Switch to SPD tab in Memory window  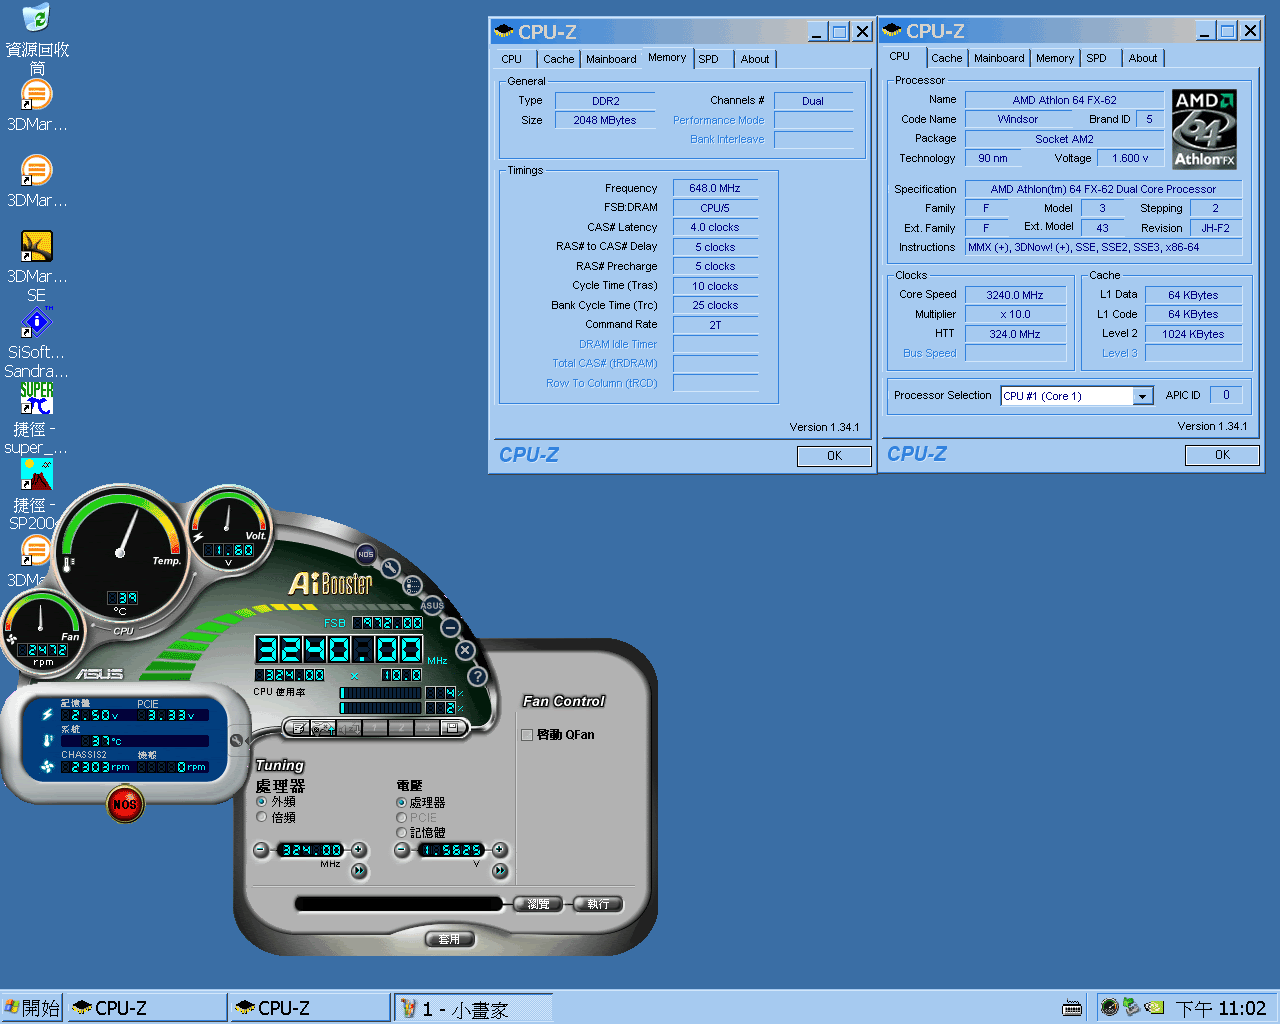click(x=708, y=59)
